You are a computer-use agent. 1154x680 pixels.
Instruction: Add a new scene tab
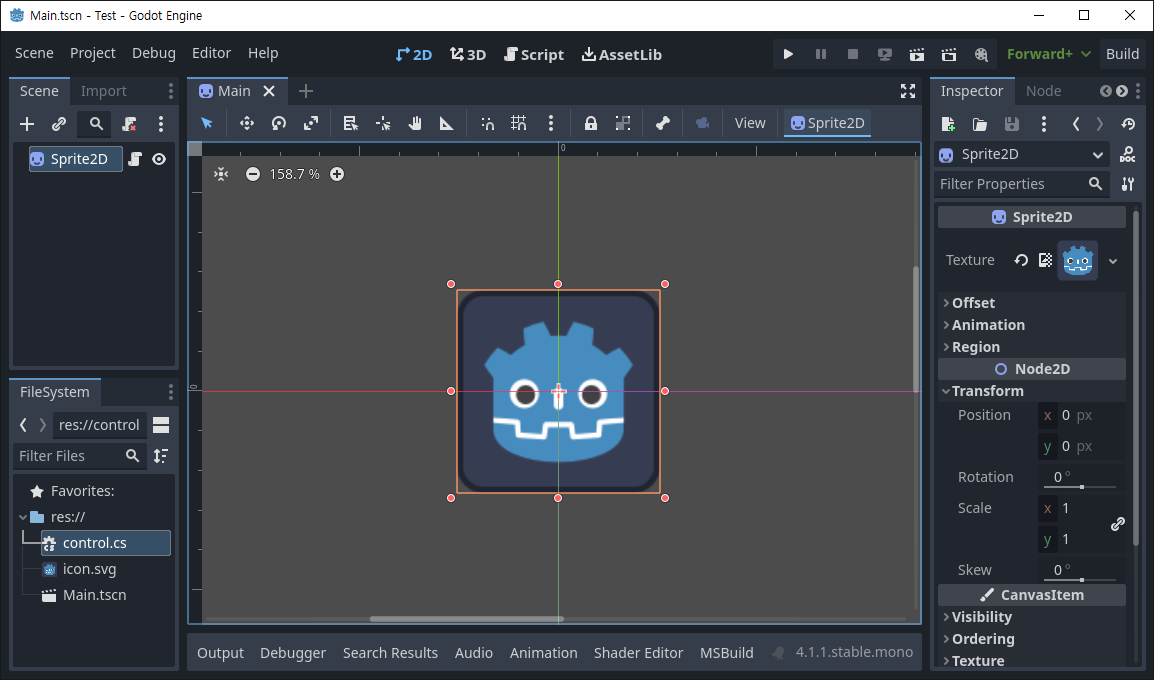tap(306, 91)
